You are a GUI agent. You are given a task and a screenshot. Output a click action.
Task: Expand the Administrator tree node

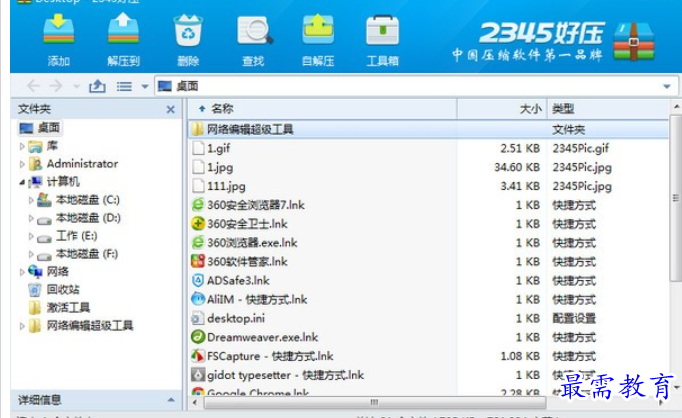coord(22,164)
